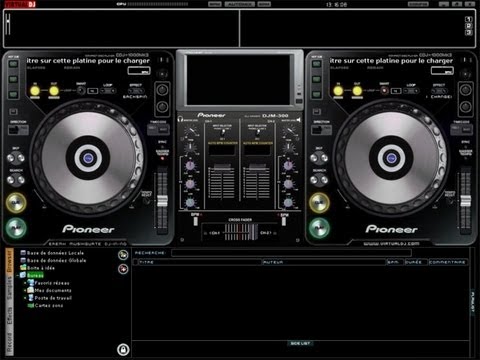Trigger hot cue 1 on left deck
The width and height of the screenshot is (480, 360).
tap(13, 64)
